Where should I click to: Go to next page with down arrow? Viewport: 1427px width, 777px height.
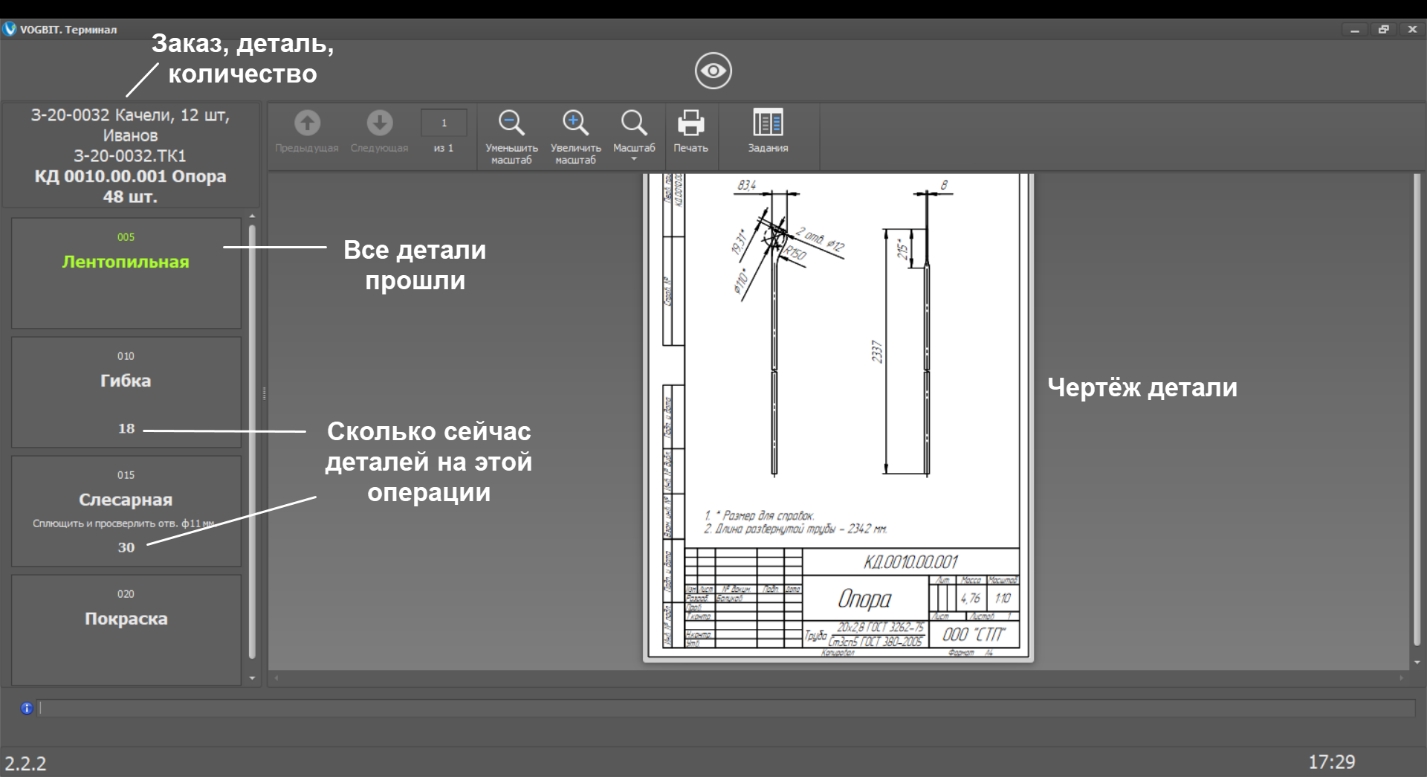[x=378, y=131]
